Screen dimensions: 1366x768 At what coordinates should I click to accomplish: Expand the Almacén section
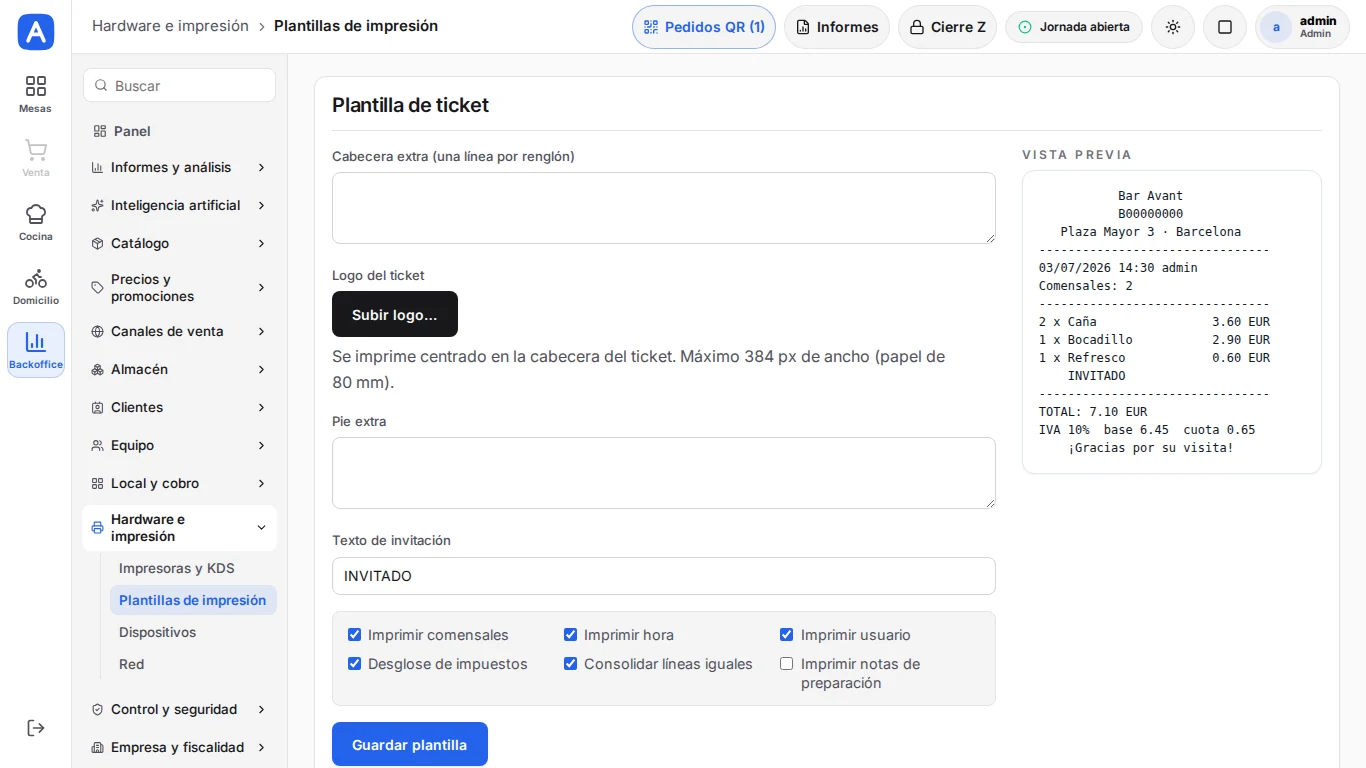point(179,369)
